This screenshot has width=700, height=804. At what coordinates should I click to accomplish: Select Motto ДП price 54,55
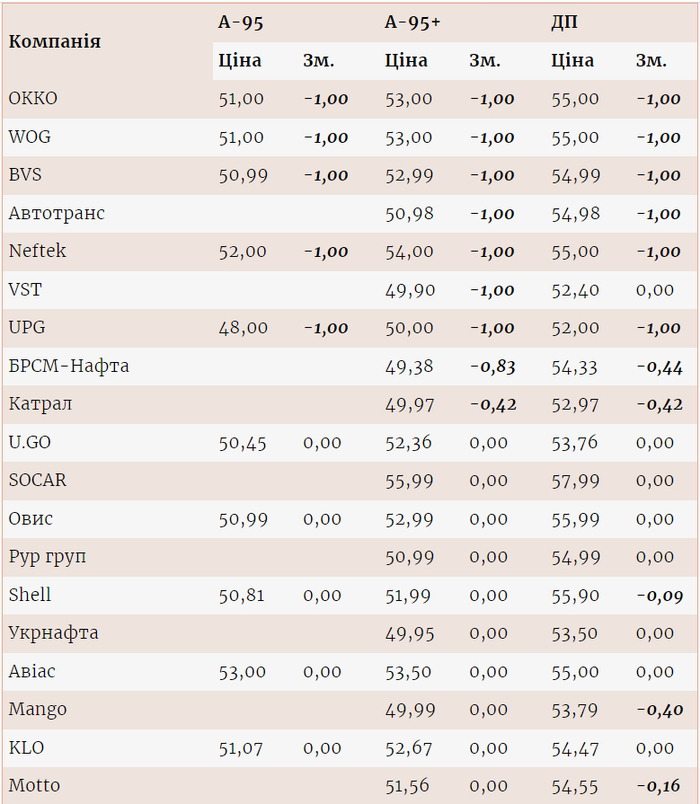pyautogui.click(x=575, y=785)
